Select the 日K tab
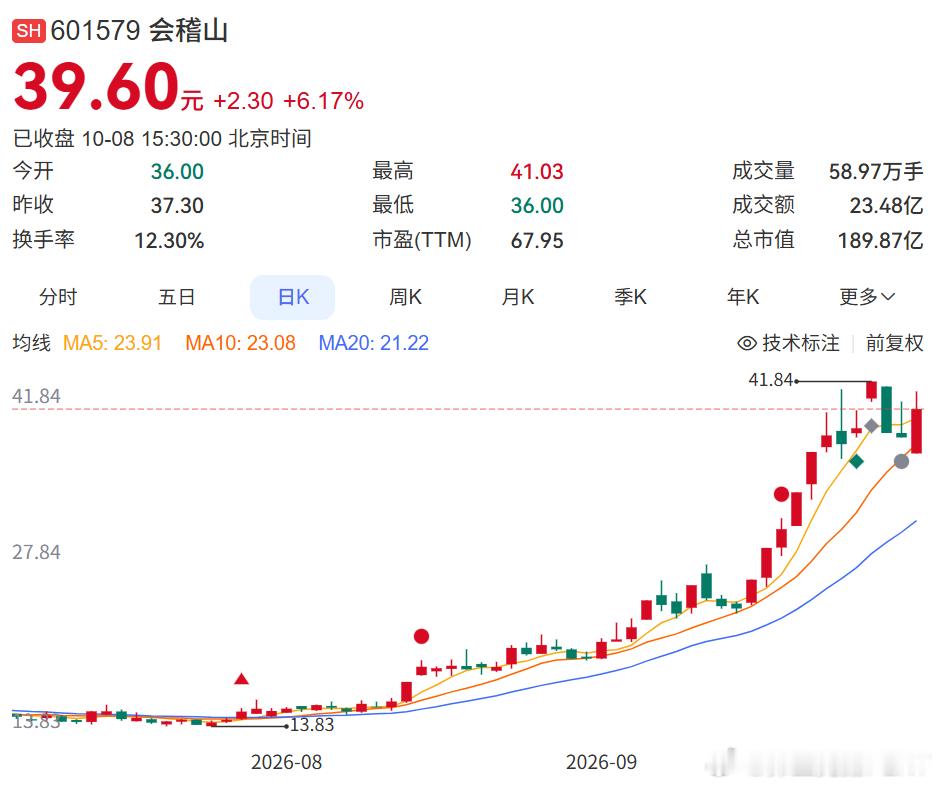Screen dimensions: 939x786 tap(293, 297)
